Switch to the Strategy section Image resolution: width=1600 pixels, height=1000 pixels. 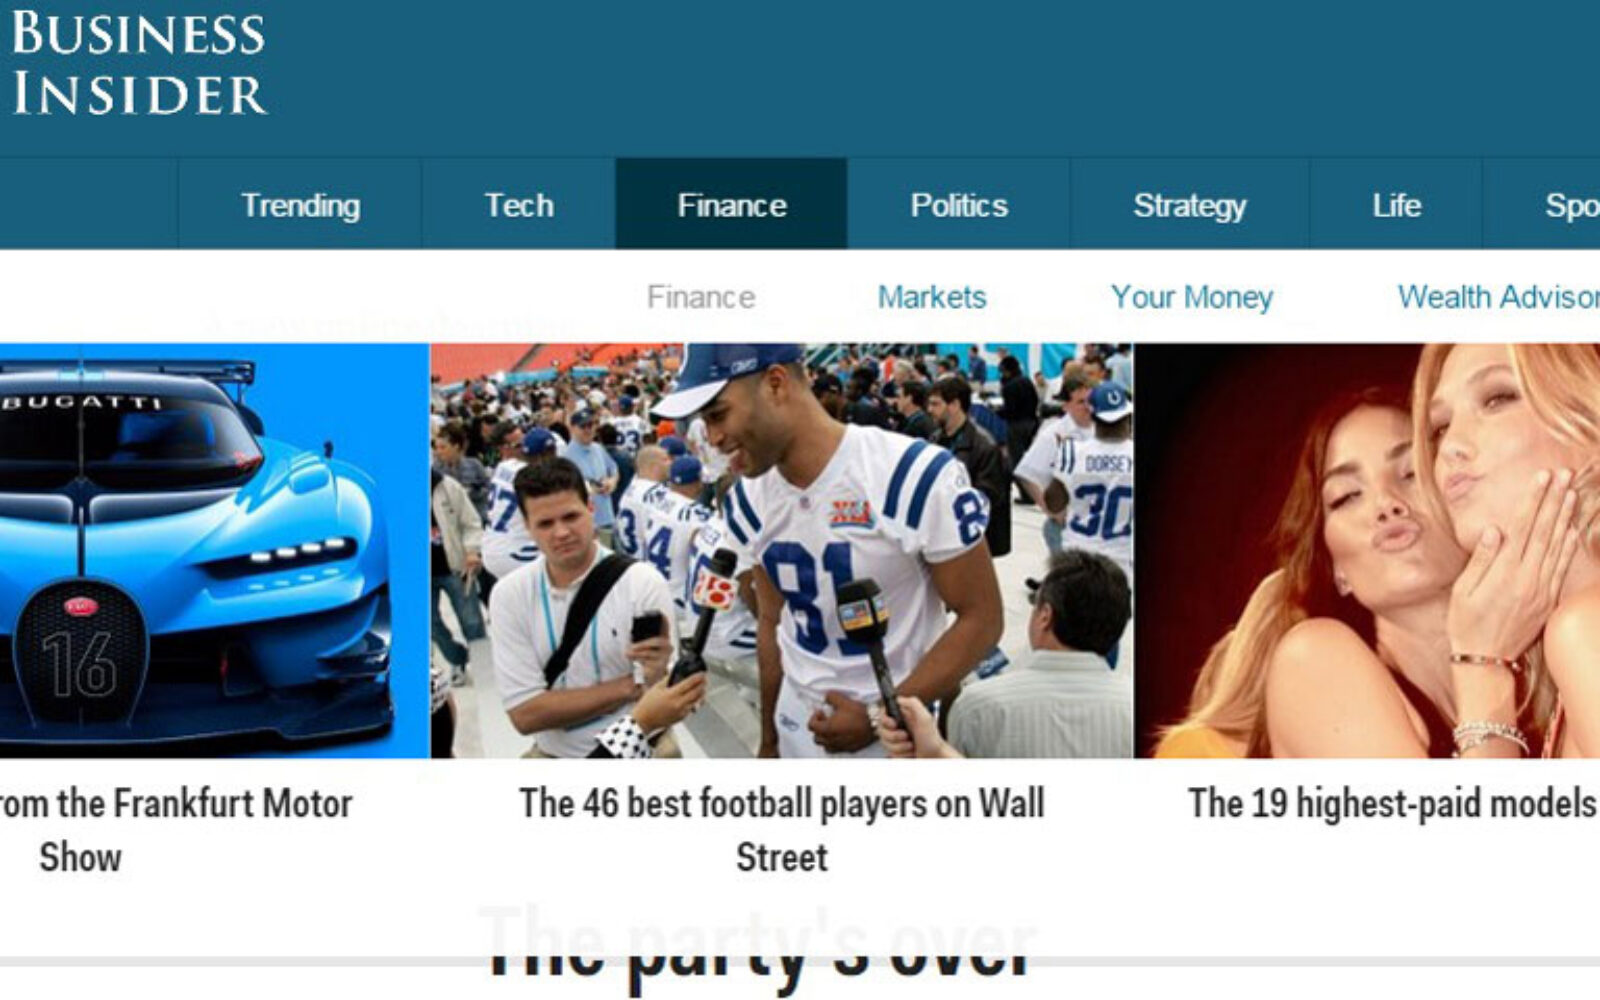pos(1189,204)
